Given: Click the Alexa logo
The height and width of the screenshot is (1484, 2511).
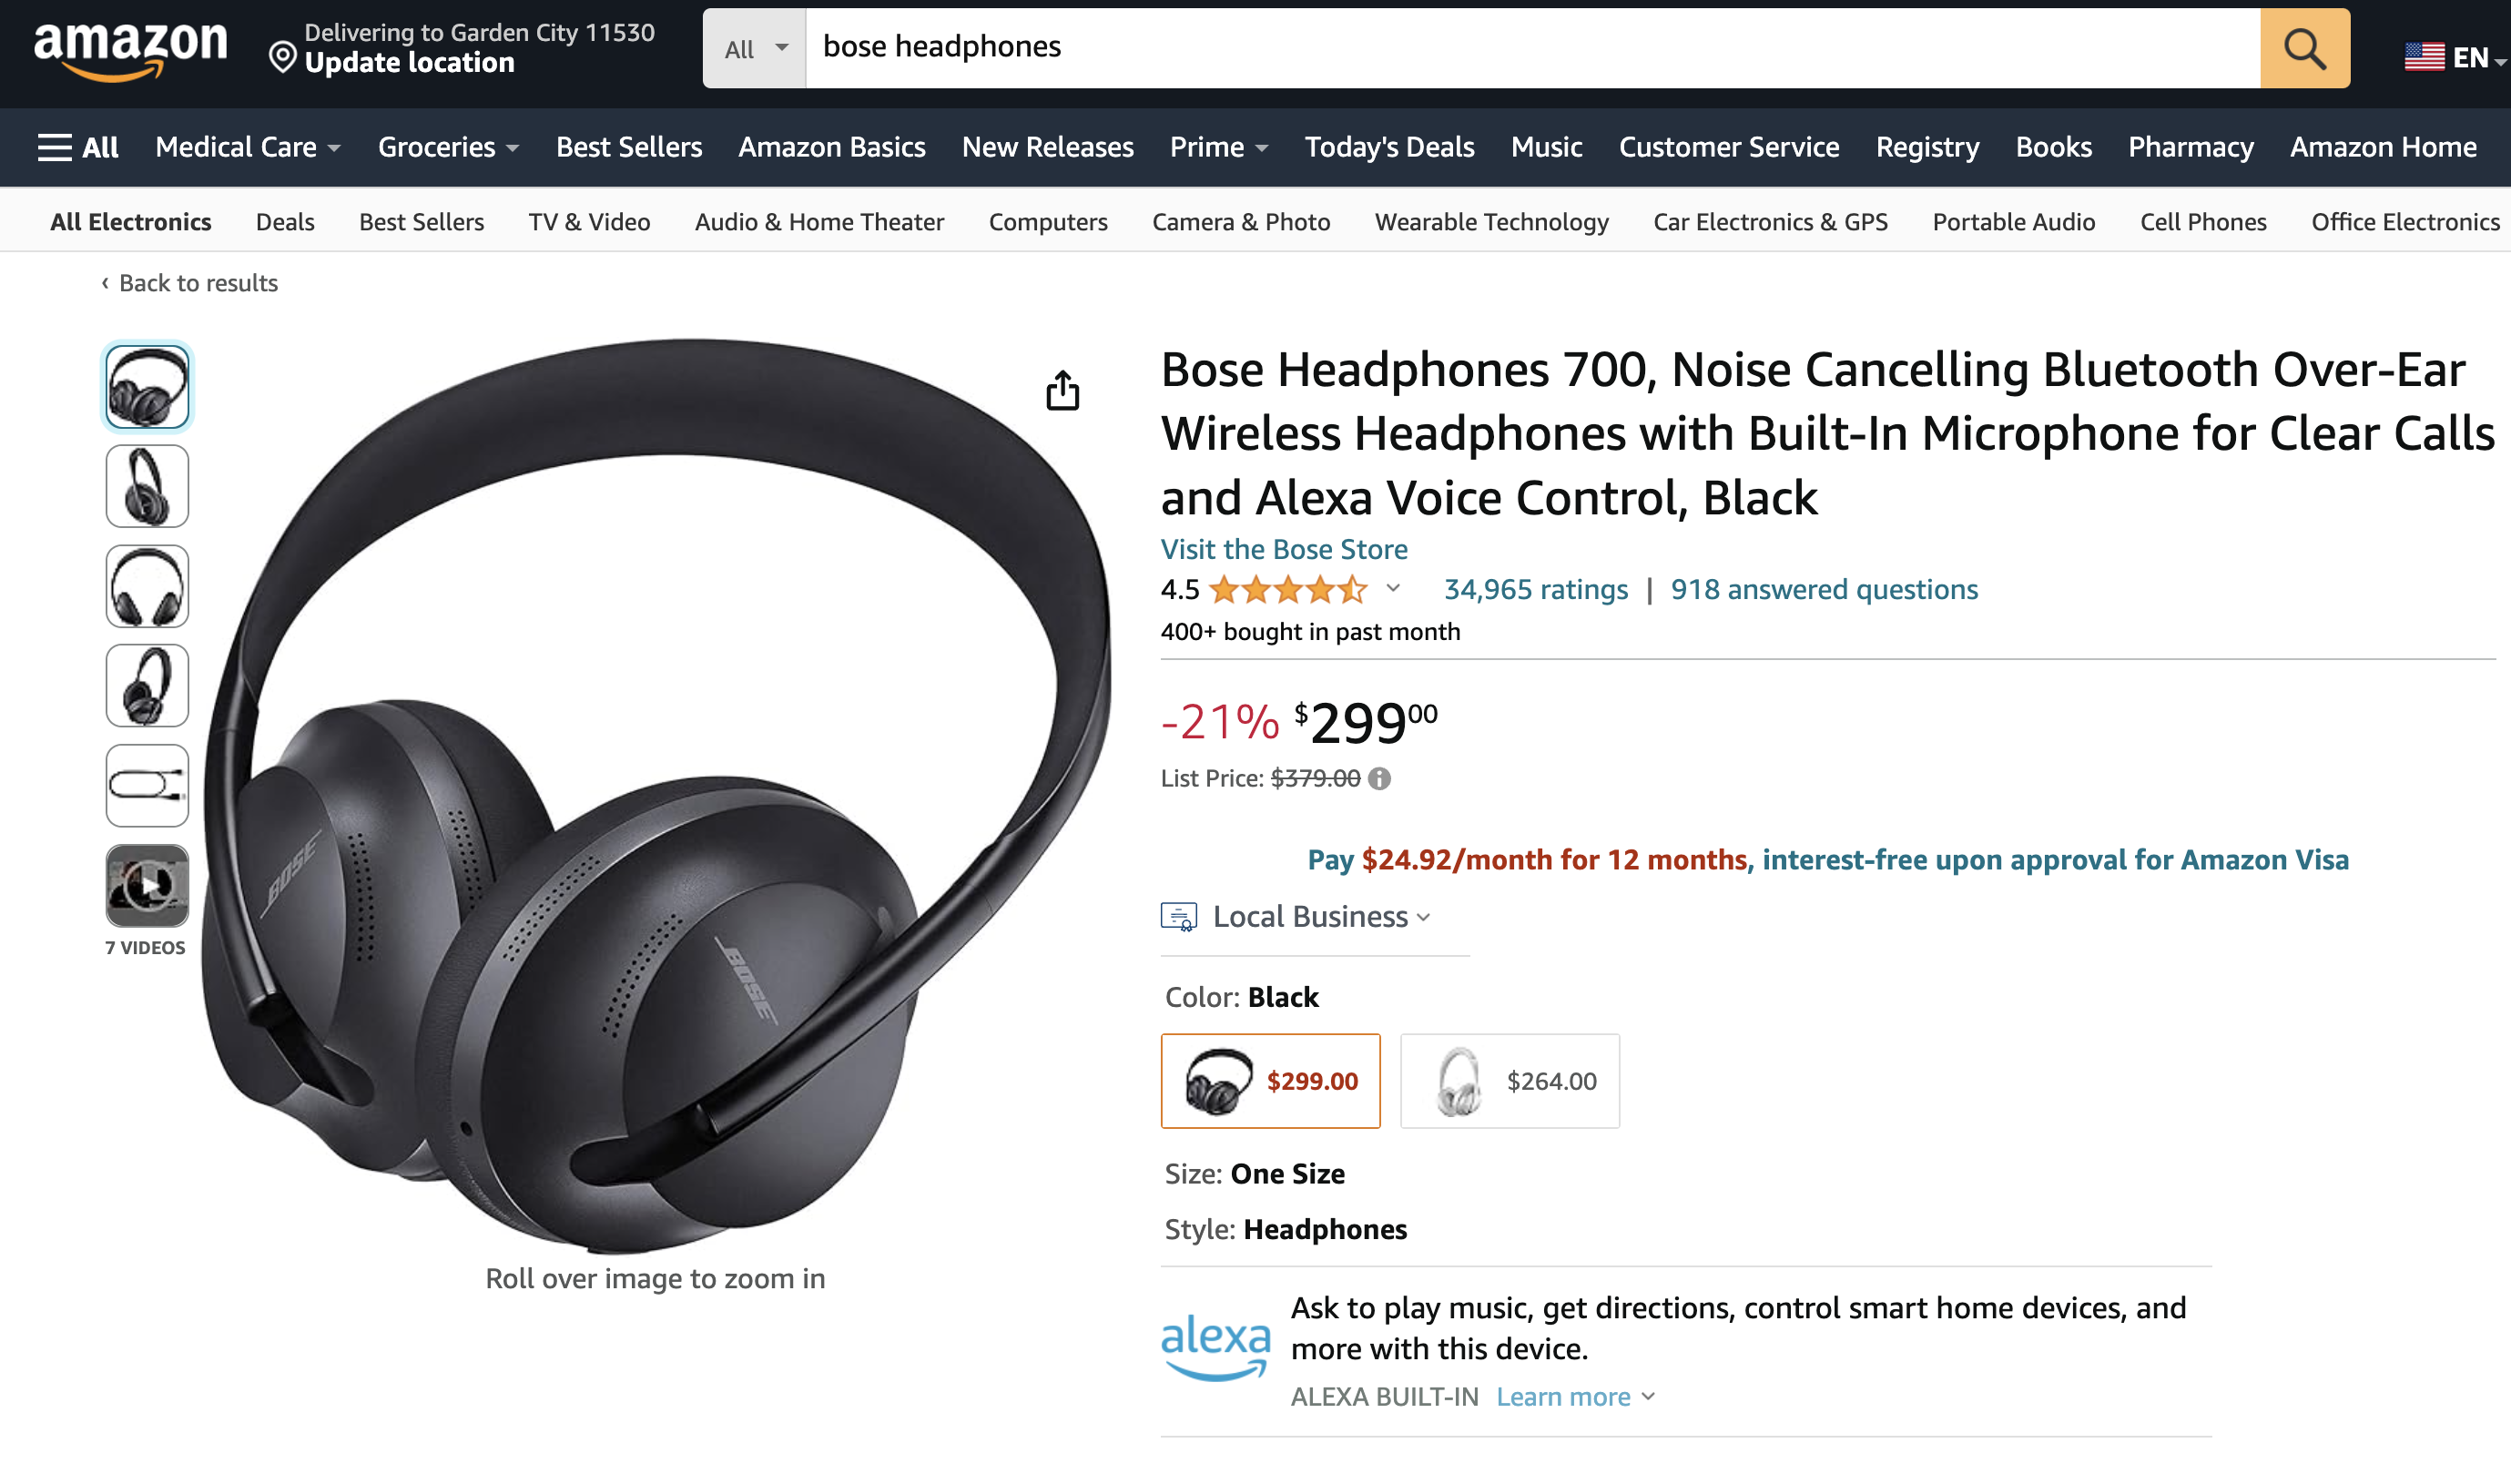Looking at the screenshot, I should click(x=1215, y=1347).
